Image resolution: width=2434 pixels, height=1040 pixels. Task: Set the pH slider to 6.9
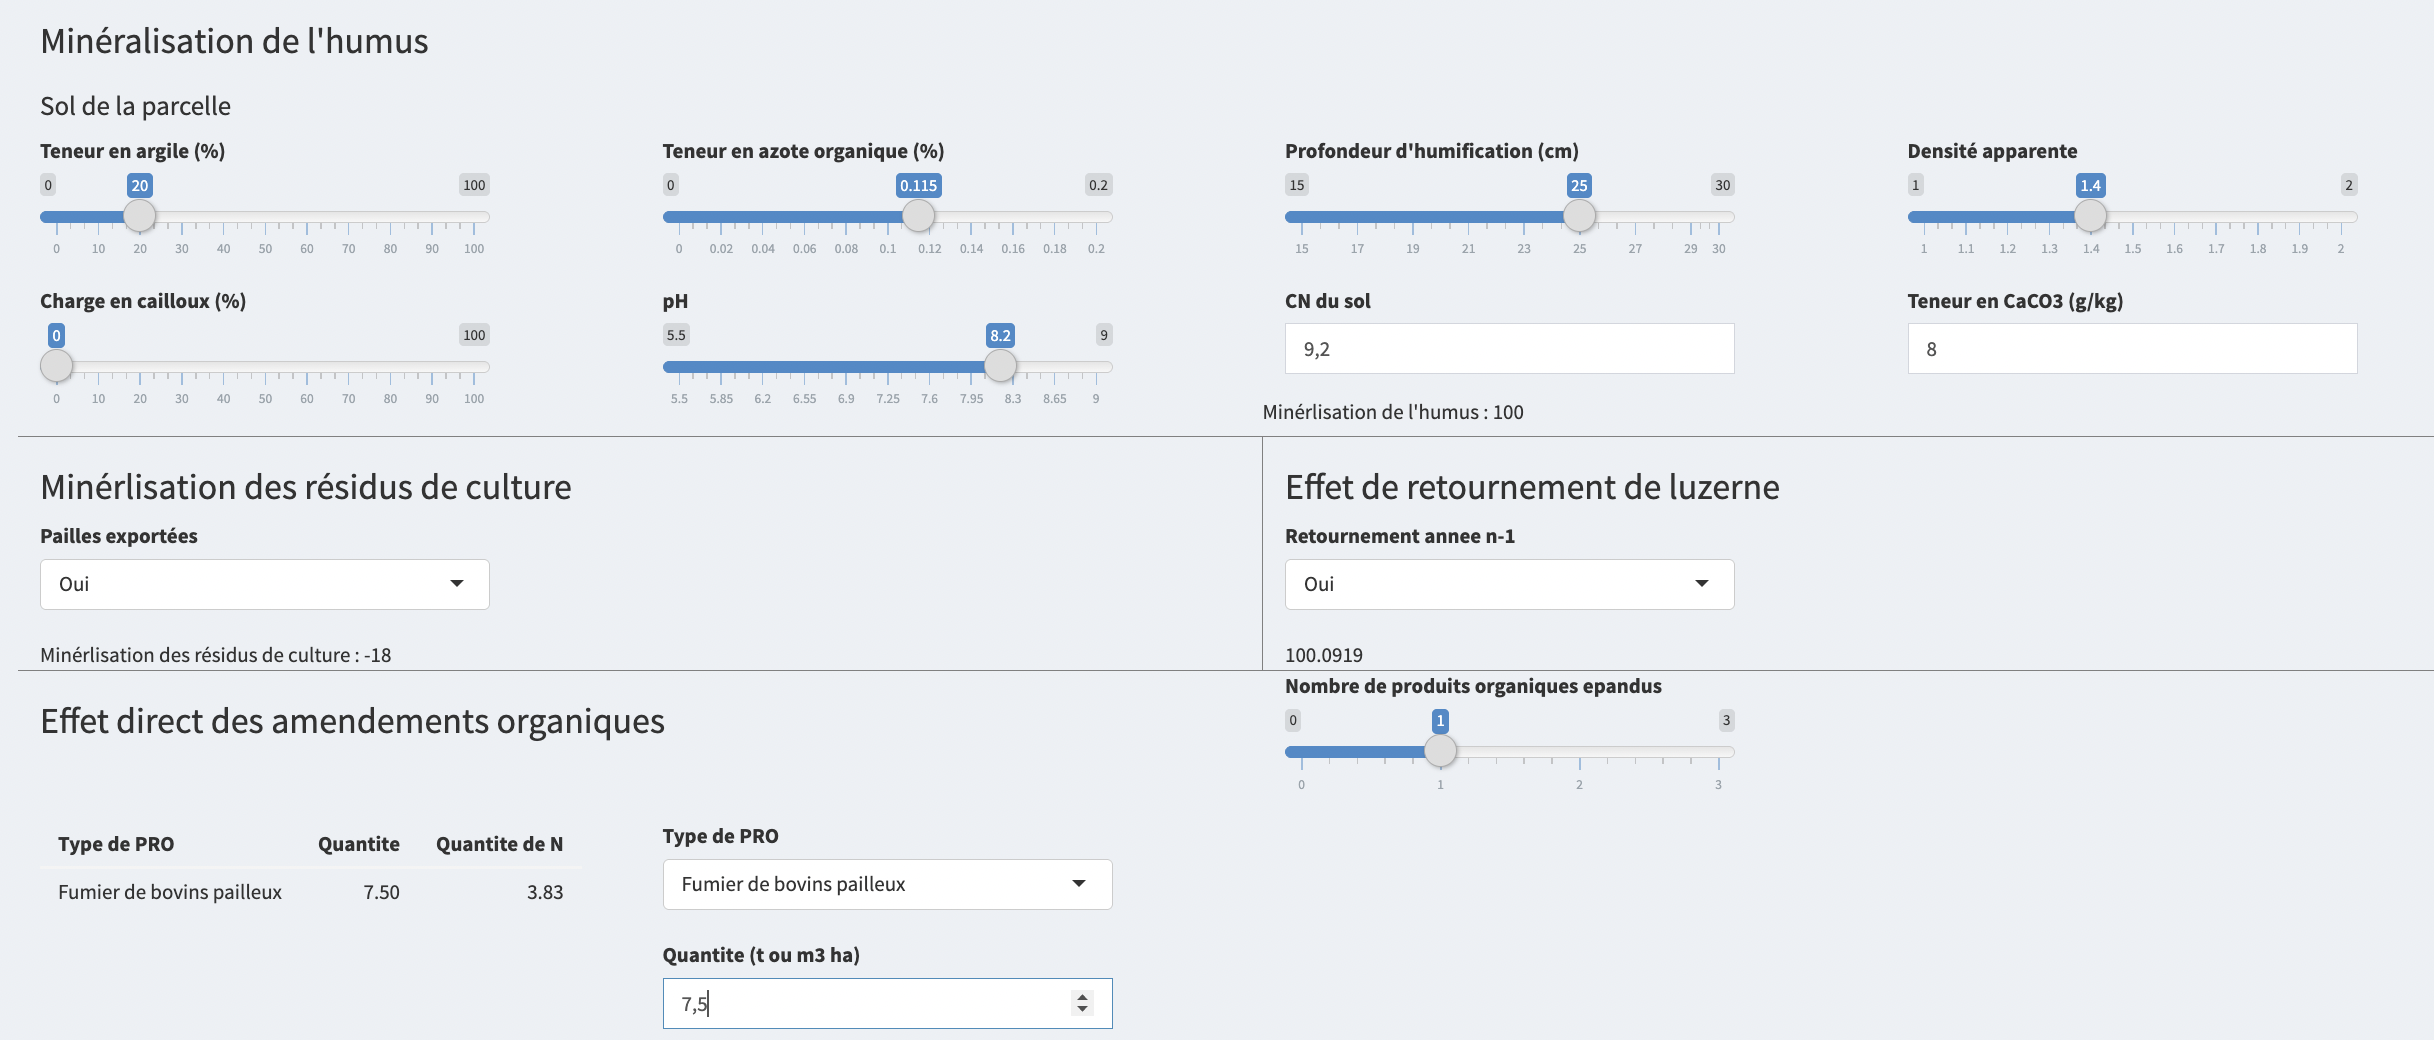point(846,367)
